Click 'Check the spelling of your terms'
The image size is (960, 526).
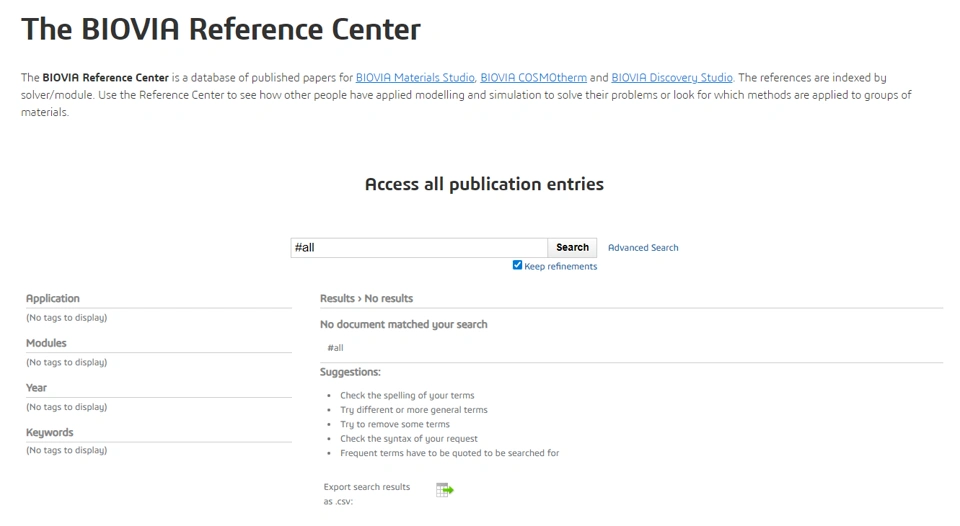407,396
